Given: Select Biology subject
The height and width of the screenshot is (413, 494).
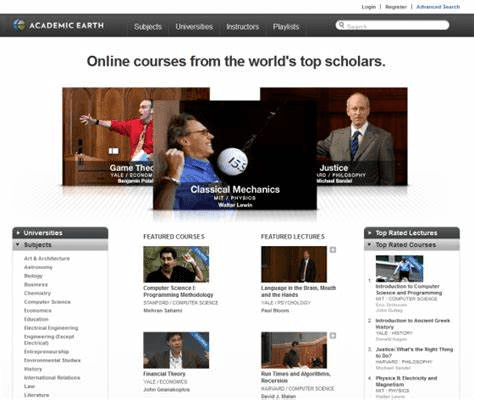Looking at the screenshot, I should [33, 276].
